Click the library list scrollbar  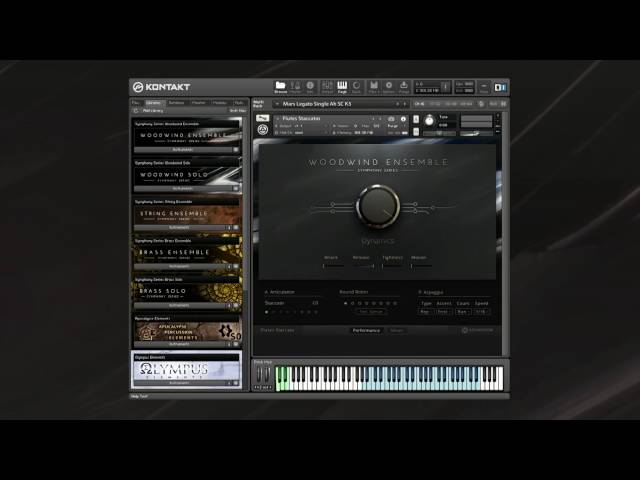coord(246,204)
